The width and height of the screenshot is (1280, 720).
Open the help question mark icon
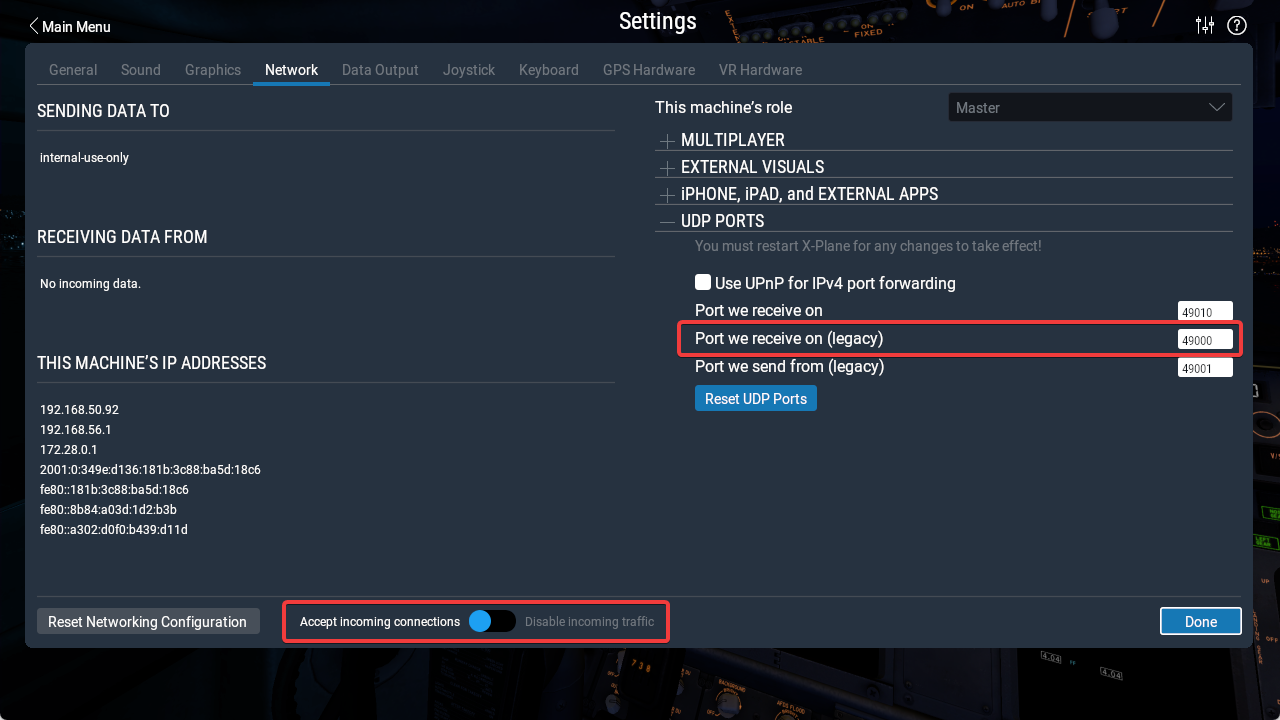(x=1236, y=25)
